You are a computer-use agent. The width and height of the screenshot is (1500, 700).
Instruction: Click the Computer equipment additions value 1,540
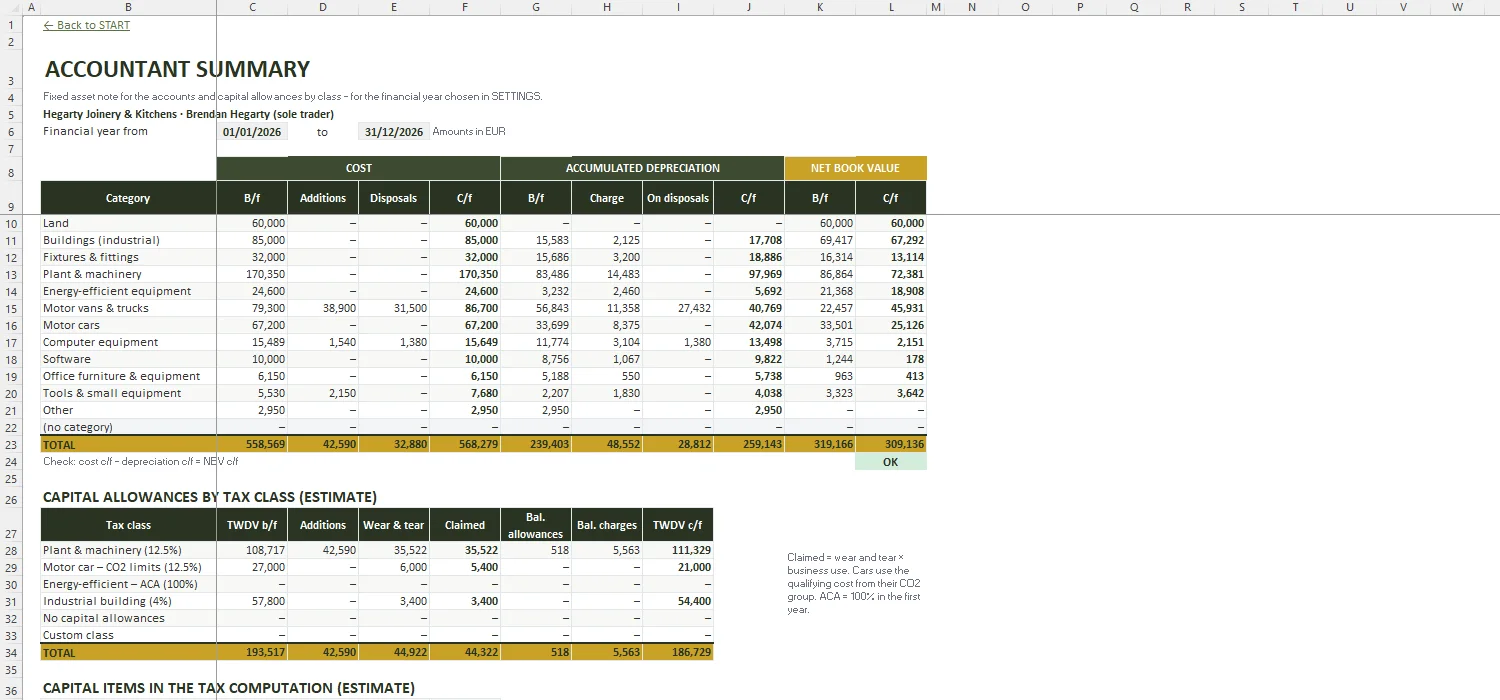323,343
